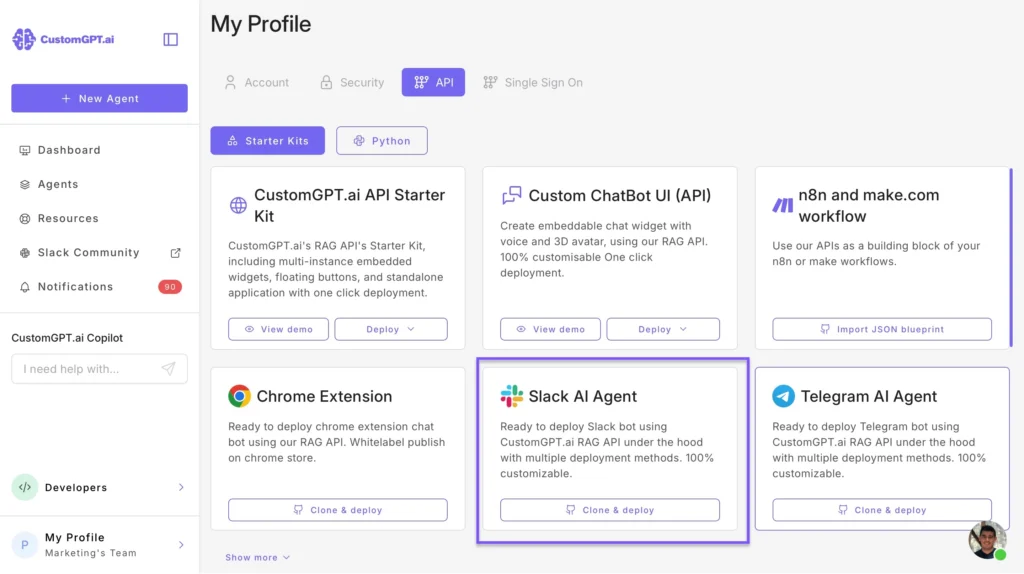Click the Dashboard monitor icon
The height and width of the screenshot is (574, 1024).
[x=25, y=150]
